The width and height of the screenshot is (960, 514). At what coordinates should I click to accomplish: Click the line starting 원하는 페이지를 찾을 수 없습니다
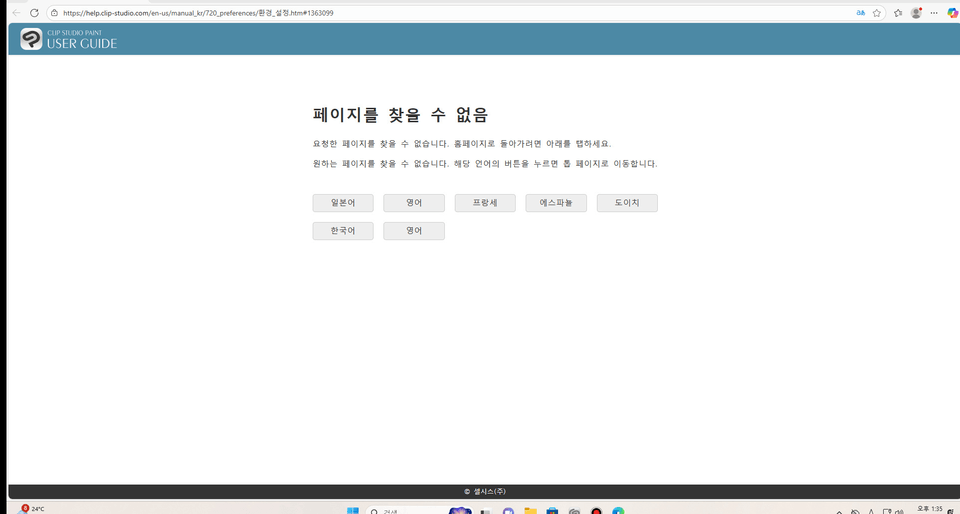coord(485,164)
